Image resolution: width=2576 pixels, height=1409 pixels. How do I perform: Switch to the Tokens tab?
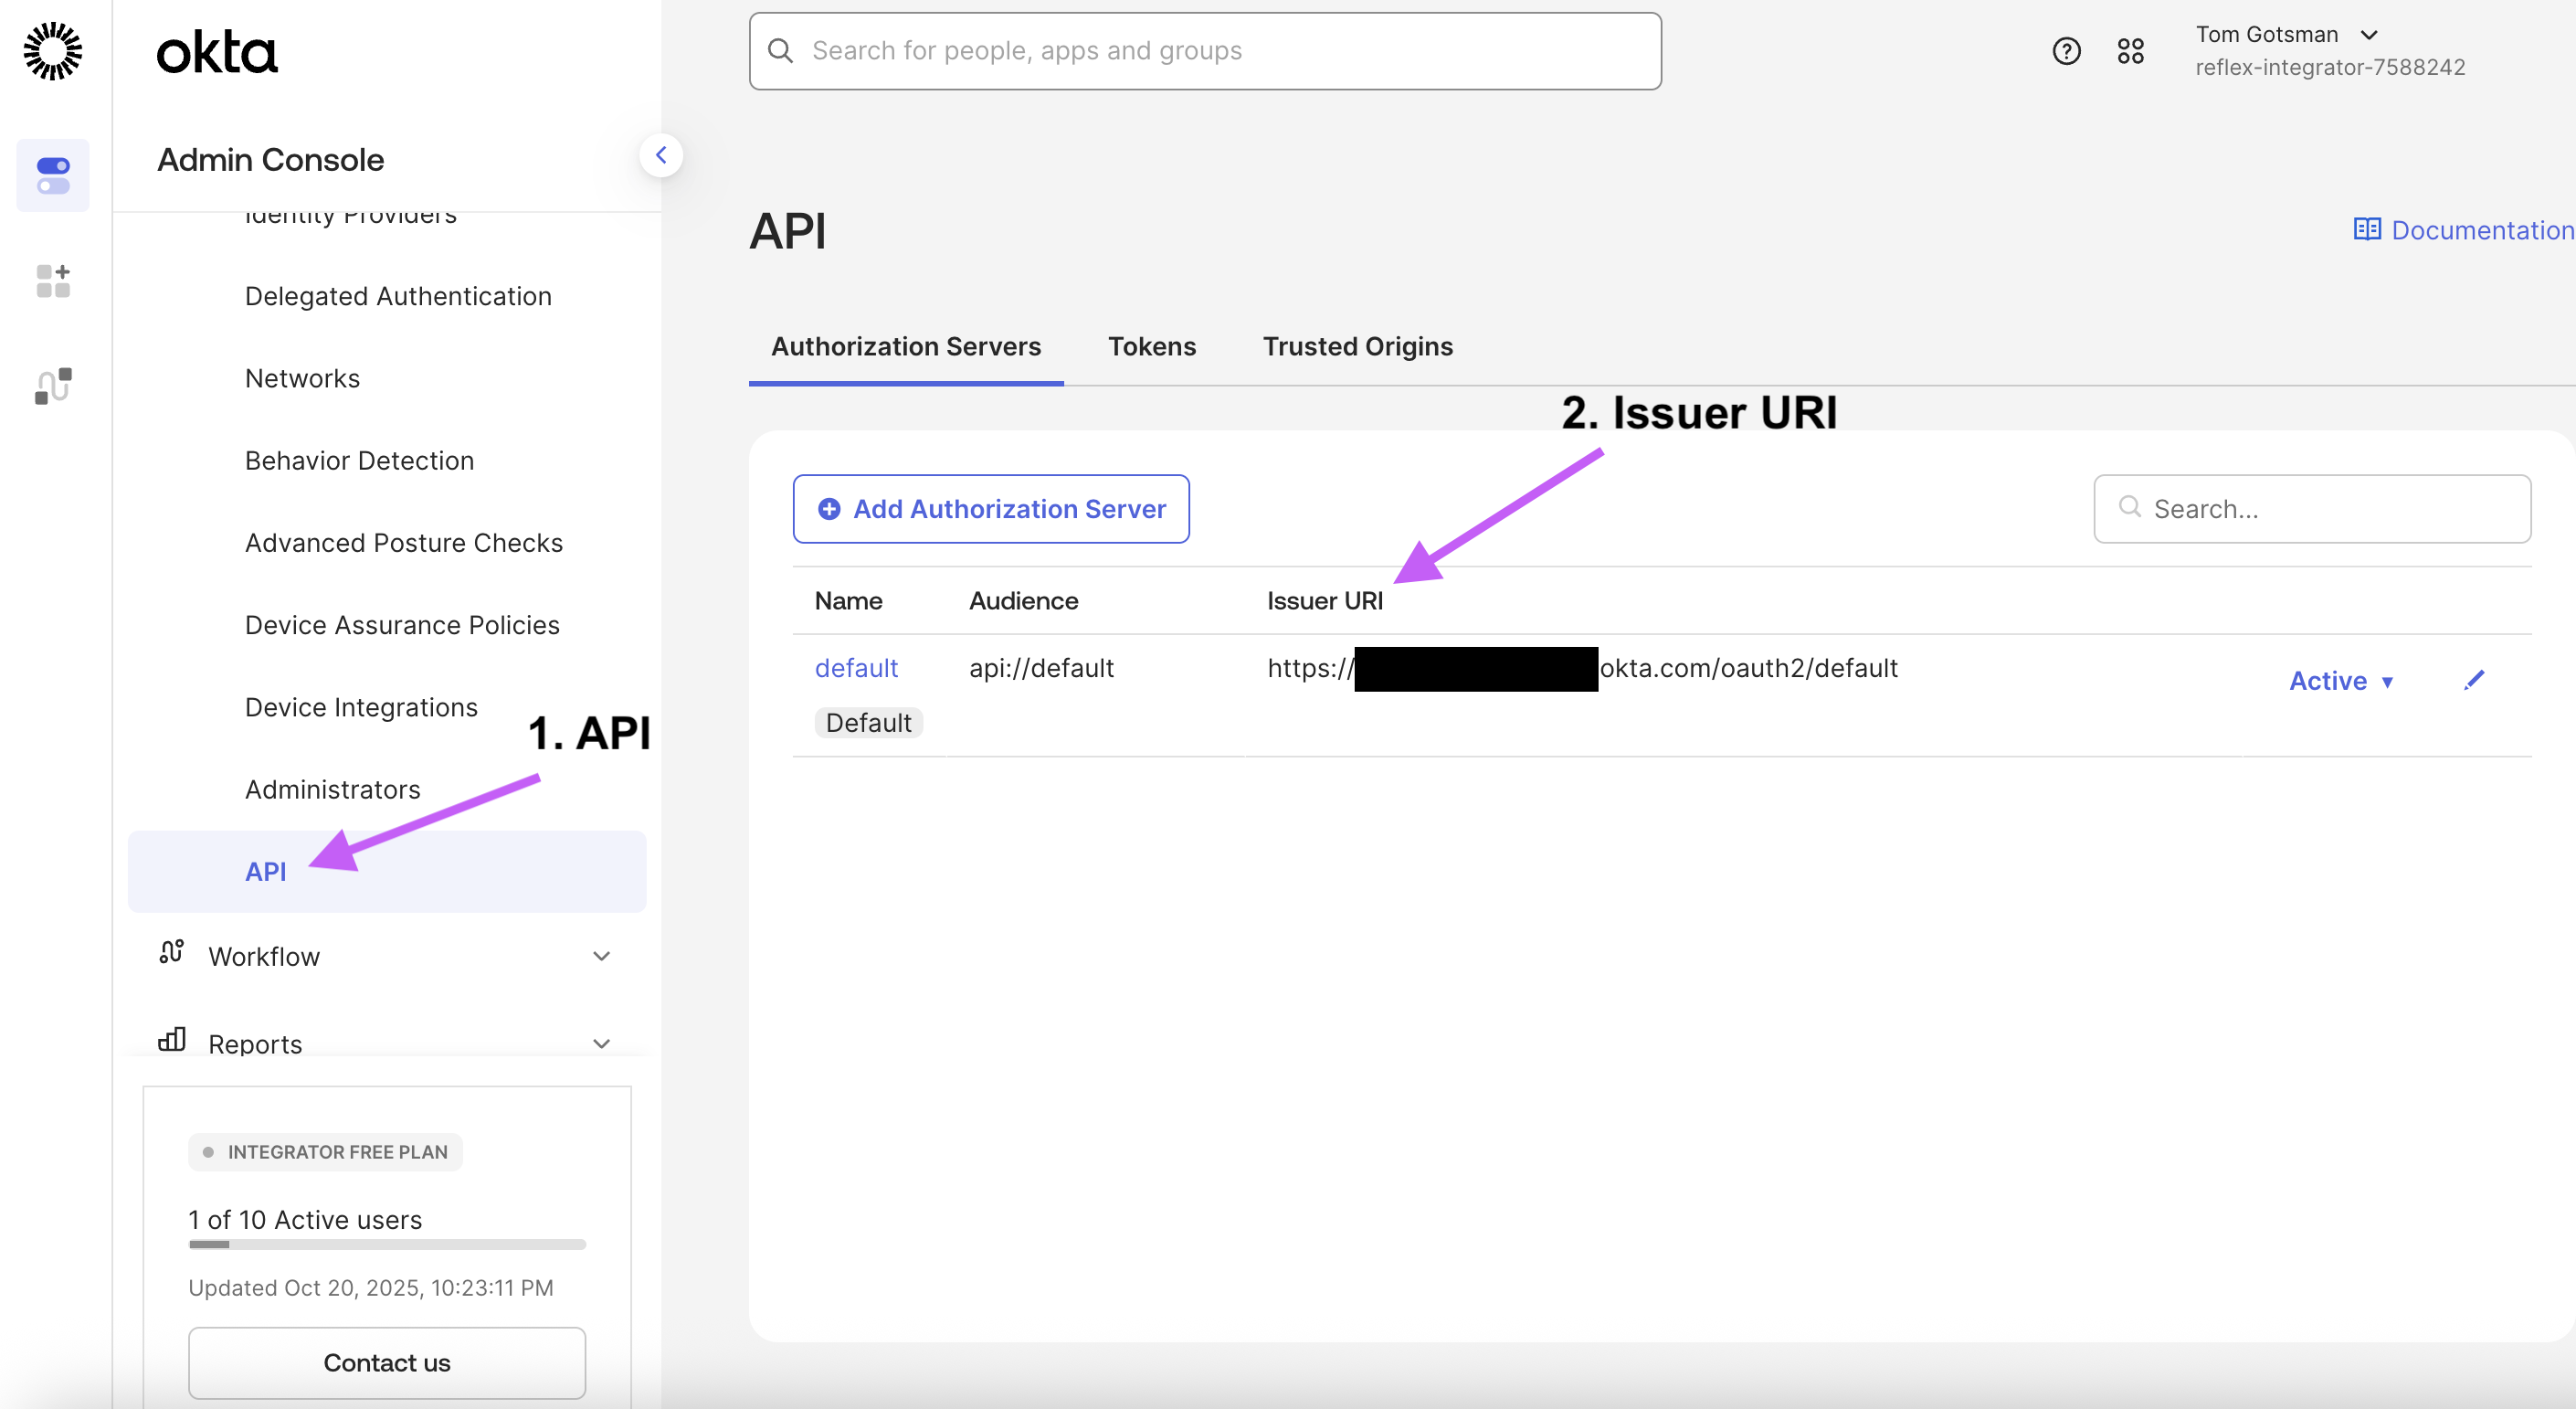[x=1151, y=346]
